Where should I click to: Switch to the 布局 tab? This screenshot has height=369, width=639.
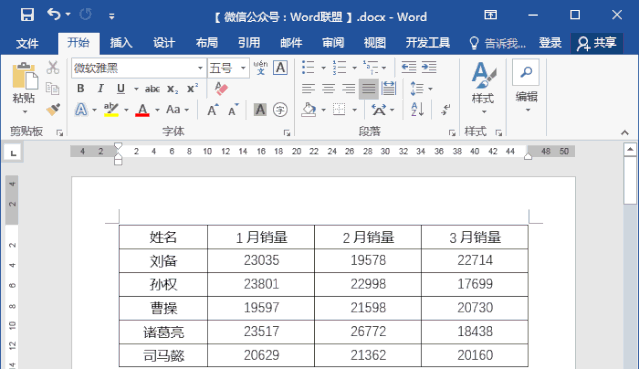pyautogui.click(x=207, y=43)
